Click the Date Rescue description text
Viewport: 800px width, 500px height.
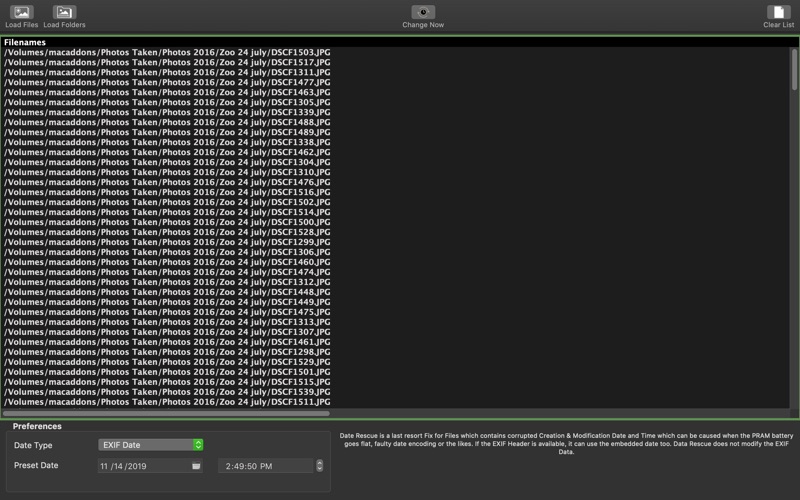tap(566, 444)
